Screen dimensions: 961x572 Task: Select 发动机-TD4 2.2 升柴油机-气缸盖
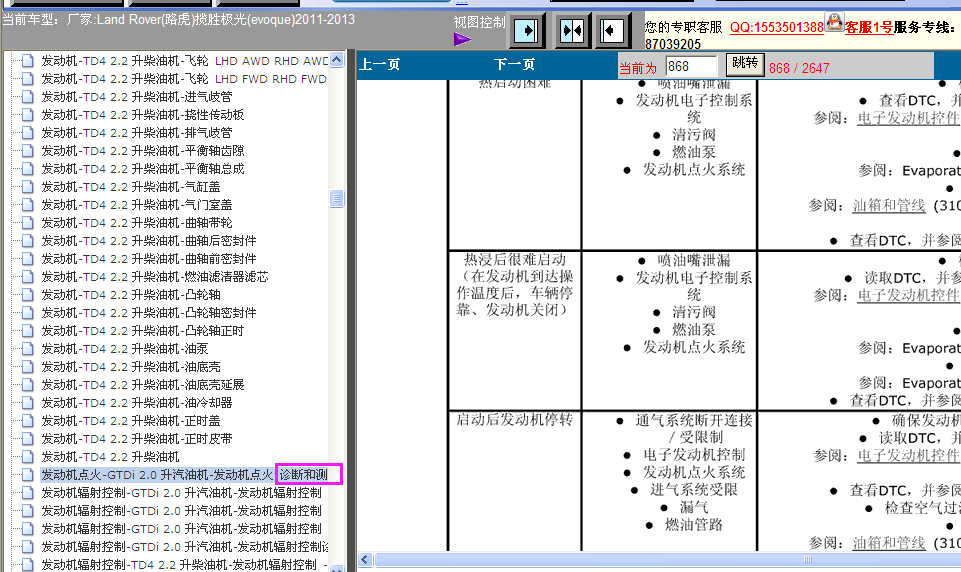click(131, 186)
